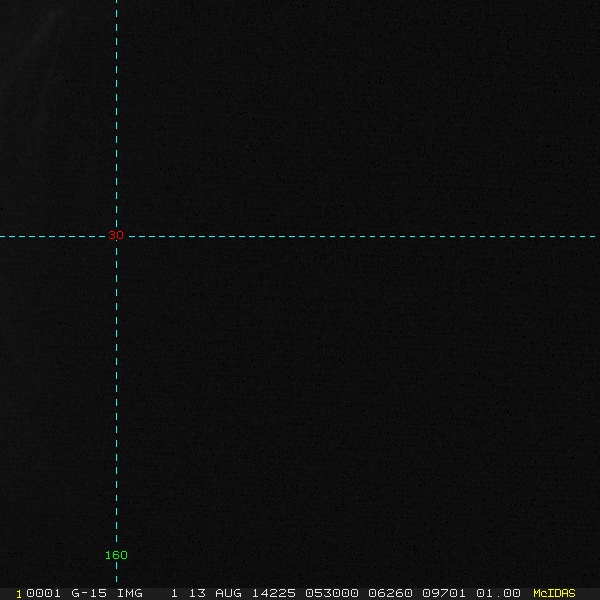Click horizontal dashed line at its midpoint
600x600 pixels.
(300, 237)
